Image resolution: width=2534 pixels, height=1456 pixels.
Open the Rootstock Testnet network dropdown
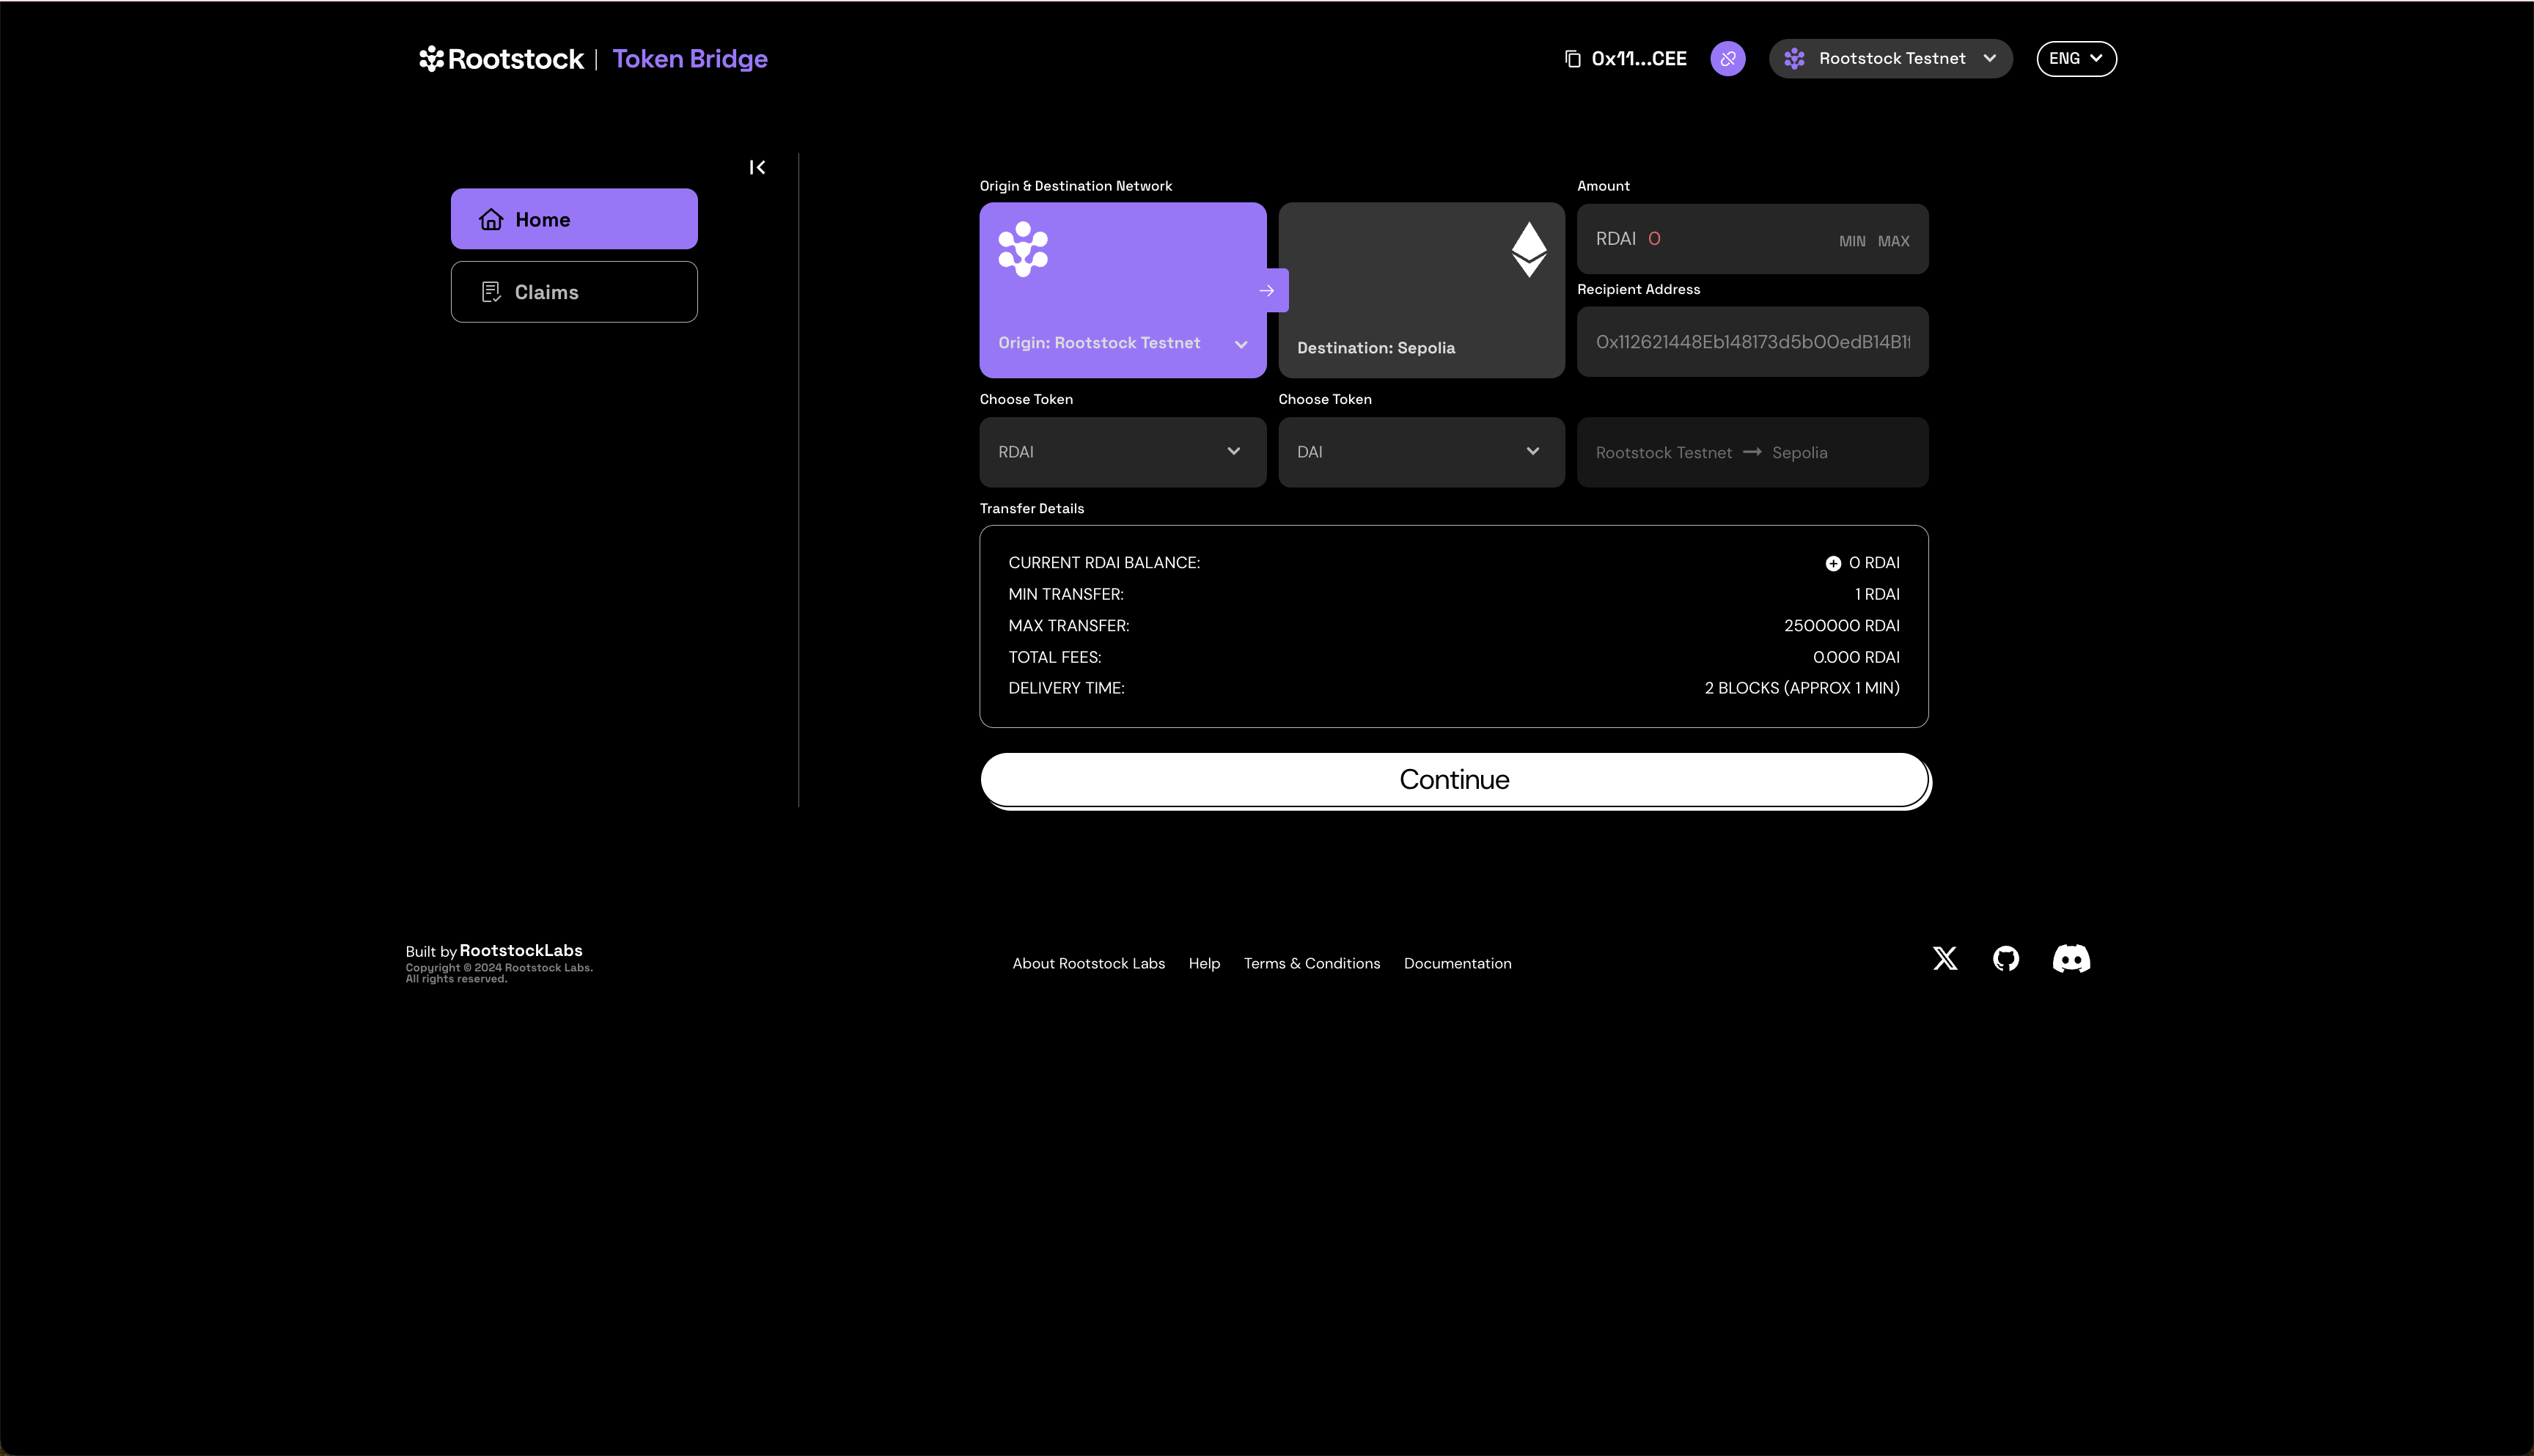pyautogui.click(x=1890, y=59)
